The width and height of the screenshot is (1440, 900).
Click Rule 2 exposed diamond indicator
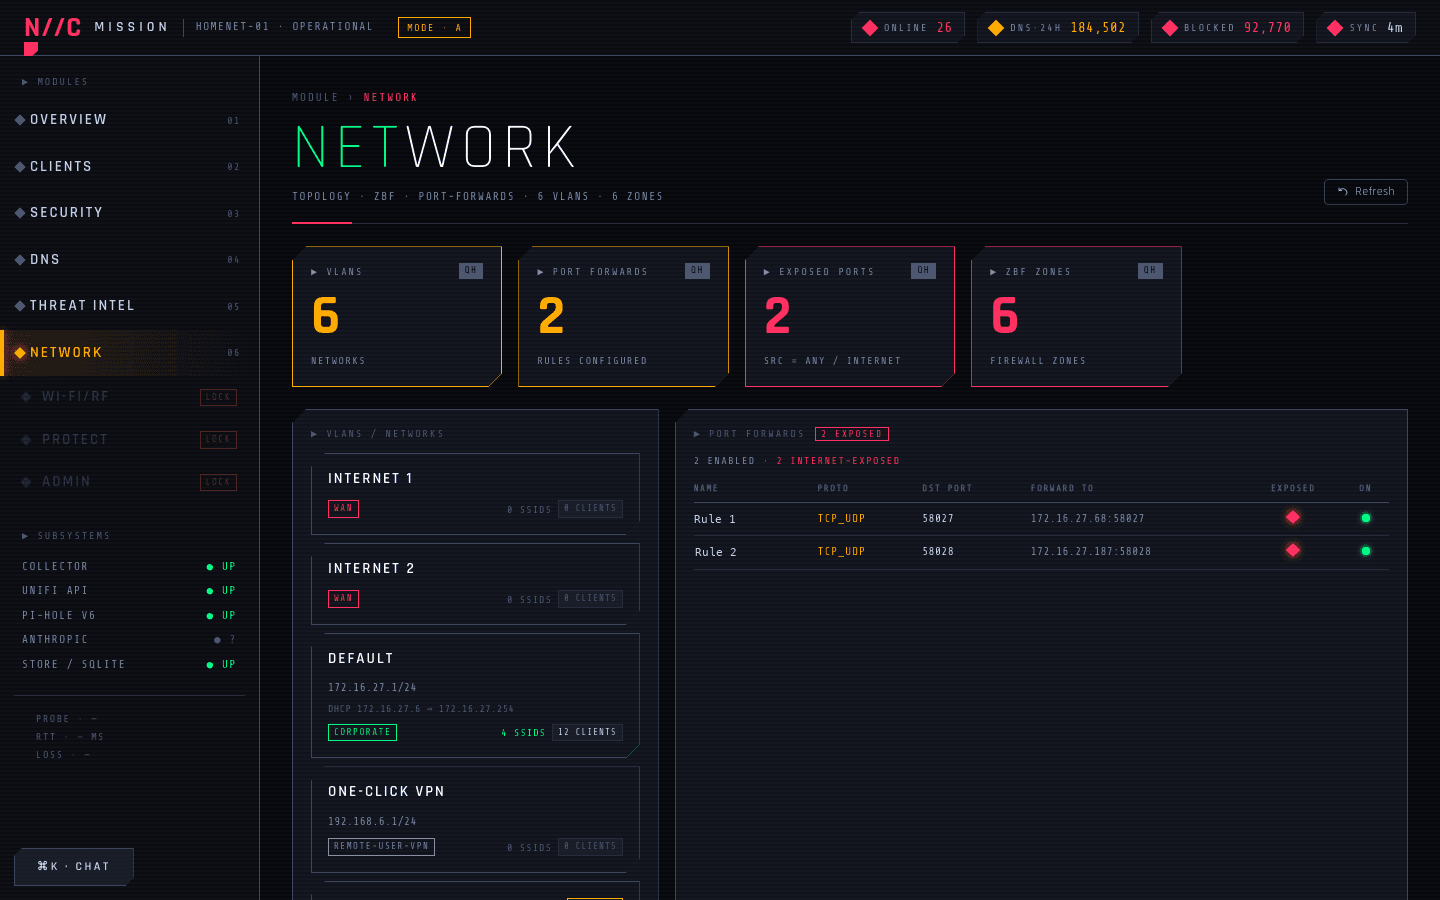point(1293,550)
